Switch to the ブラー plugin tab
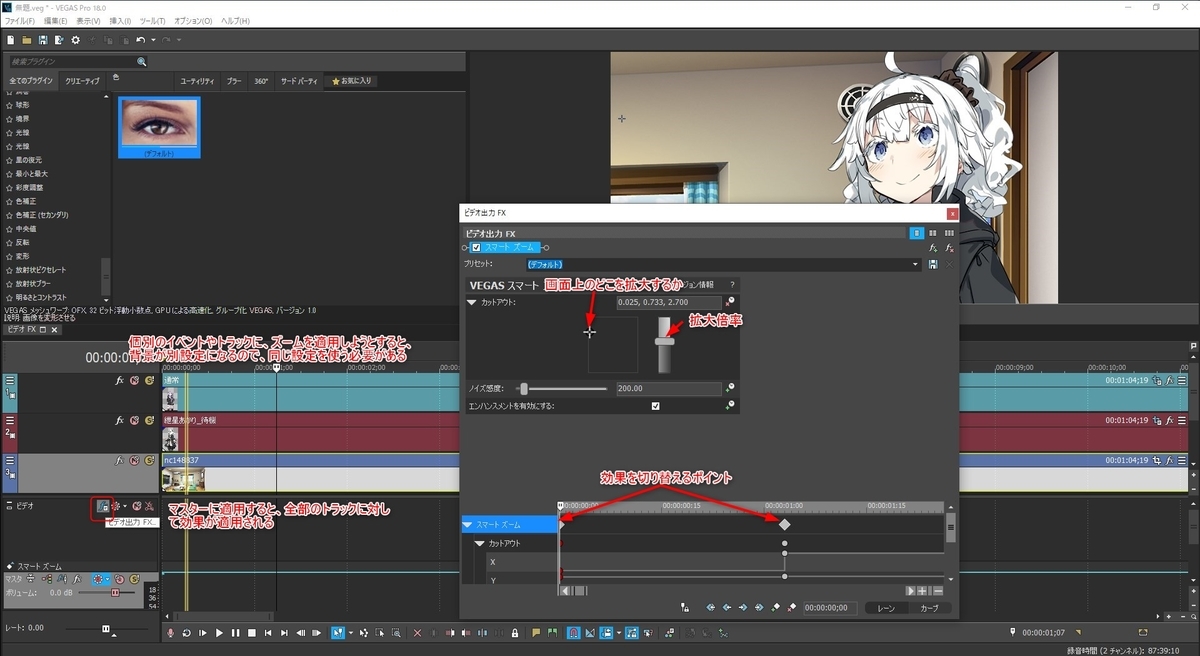 pyautogui.click(x=234, y=80)
